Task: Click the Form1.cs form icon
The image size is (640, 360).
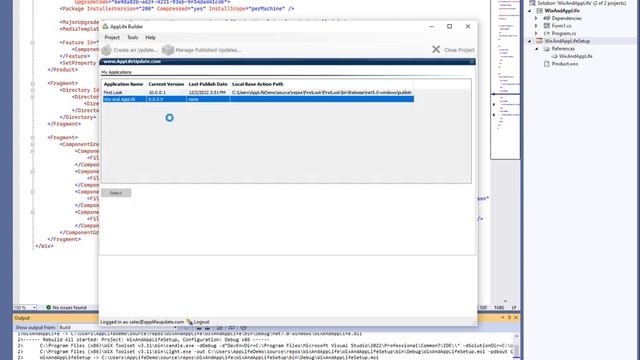Action: (x=547, y=26)
